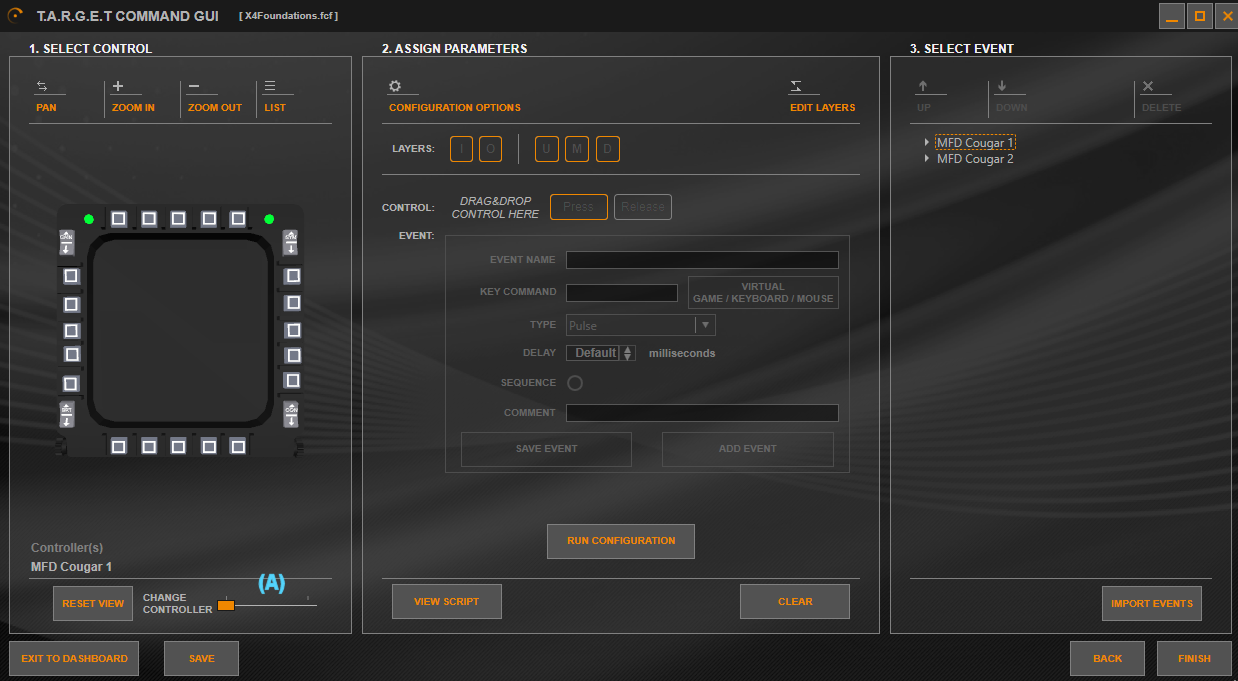Focus the Key Command field
The height and width of the screenshot is (681, 1238).
click(x=622, y=293)
